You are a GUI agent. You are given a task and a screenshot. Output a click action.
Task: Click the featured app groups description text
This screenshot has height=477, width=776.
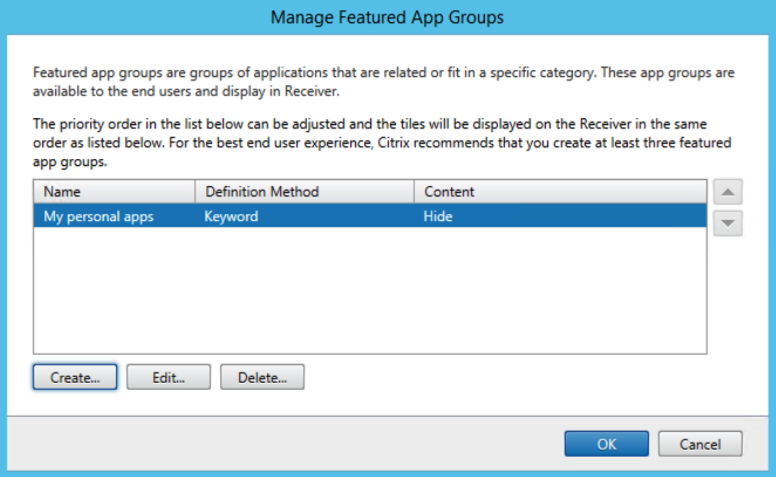click(x=384, y=82)
